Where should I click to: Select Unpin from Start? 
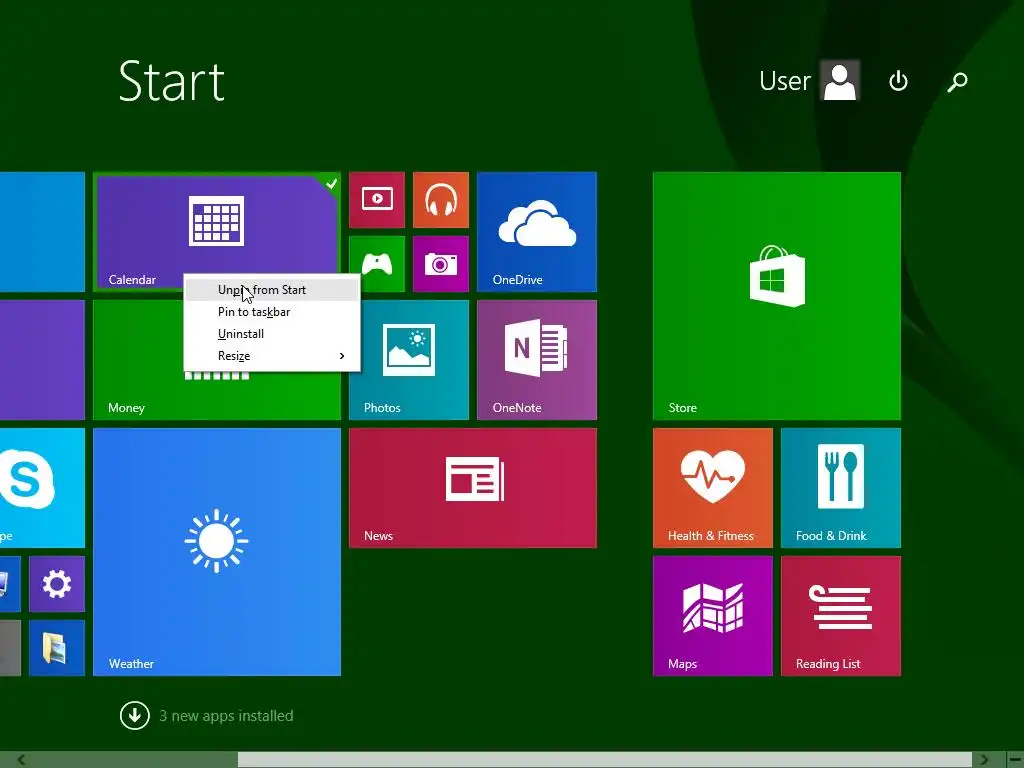click(x=272, y=290)
